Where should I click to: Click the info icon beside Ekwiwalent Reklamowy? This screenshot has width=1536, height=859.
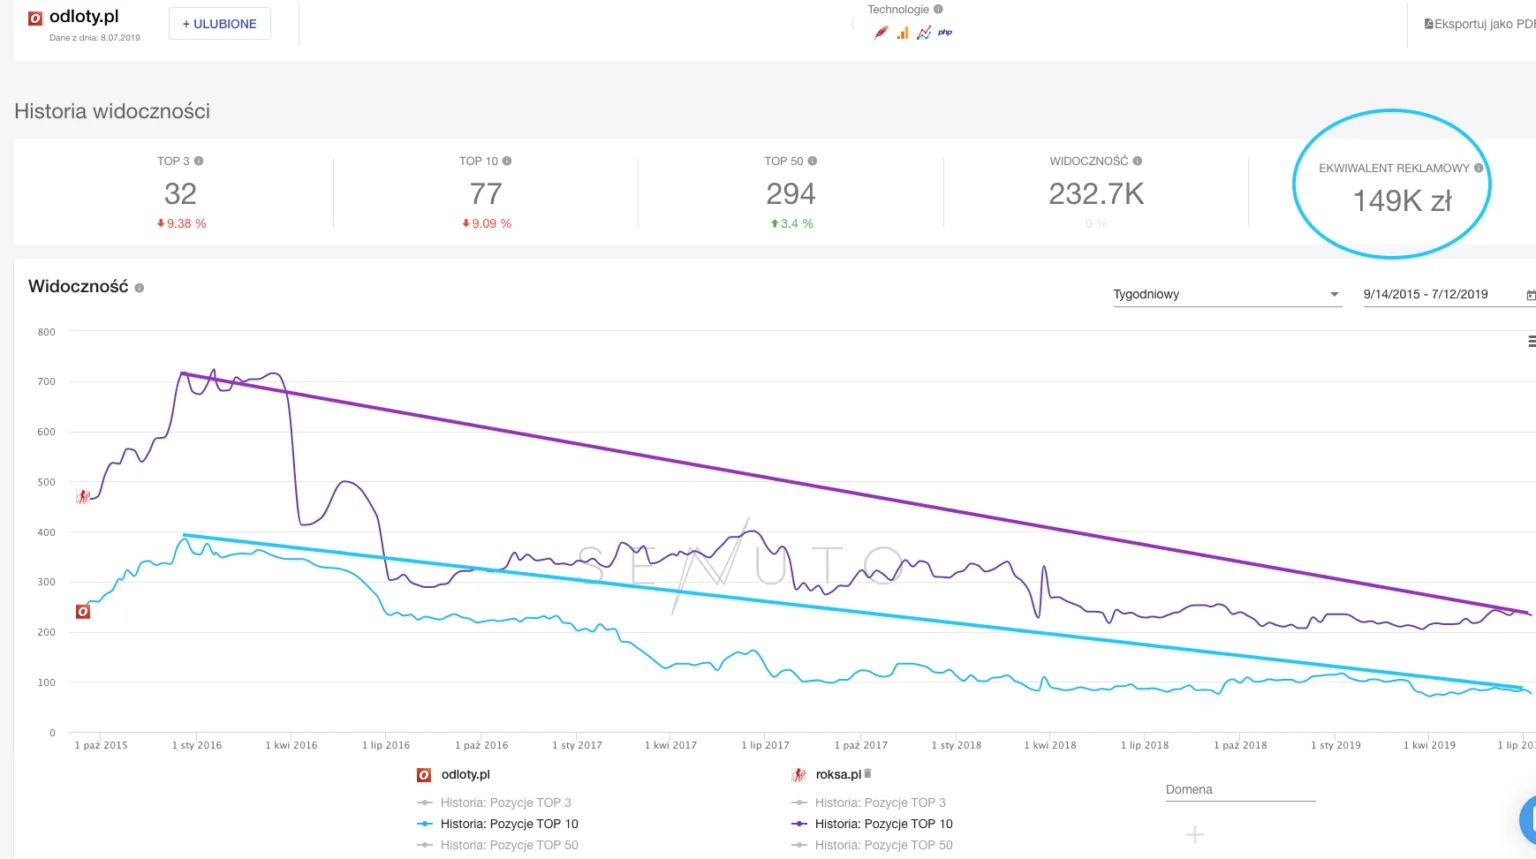coord(1478,168)
